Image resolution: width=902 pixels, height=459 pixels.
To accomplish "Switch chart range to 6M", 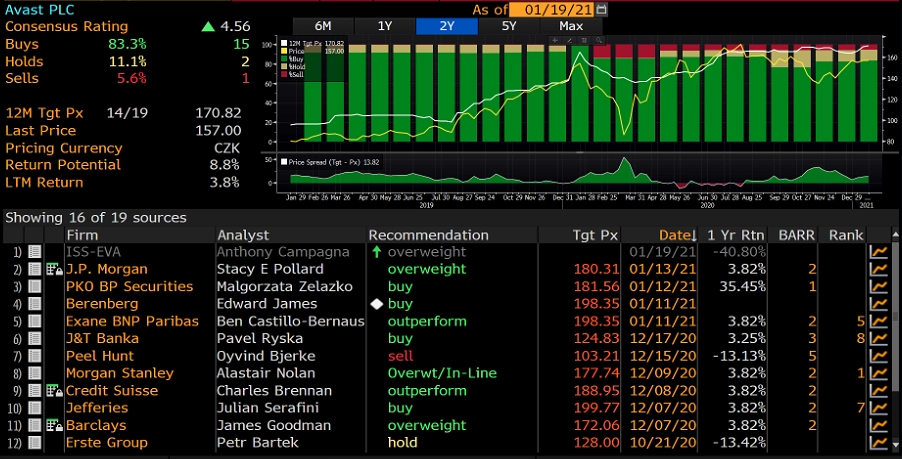I will click(323, 26).
